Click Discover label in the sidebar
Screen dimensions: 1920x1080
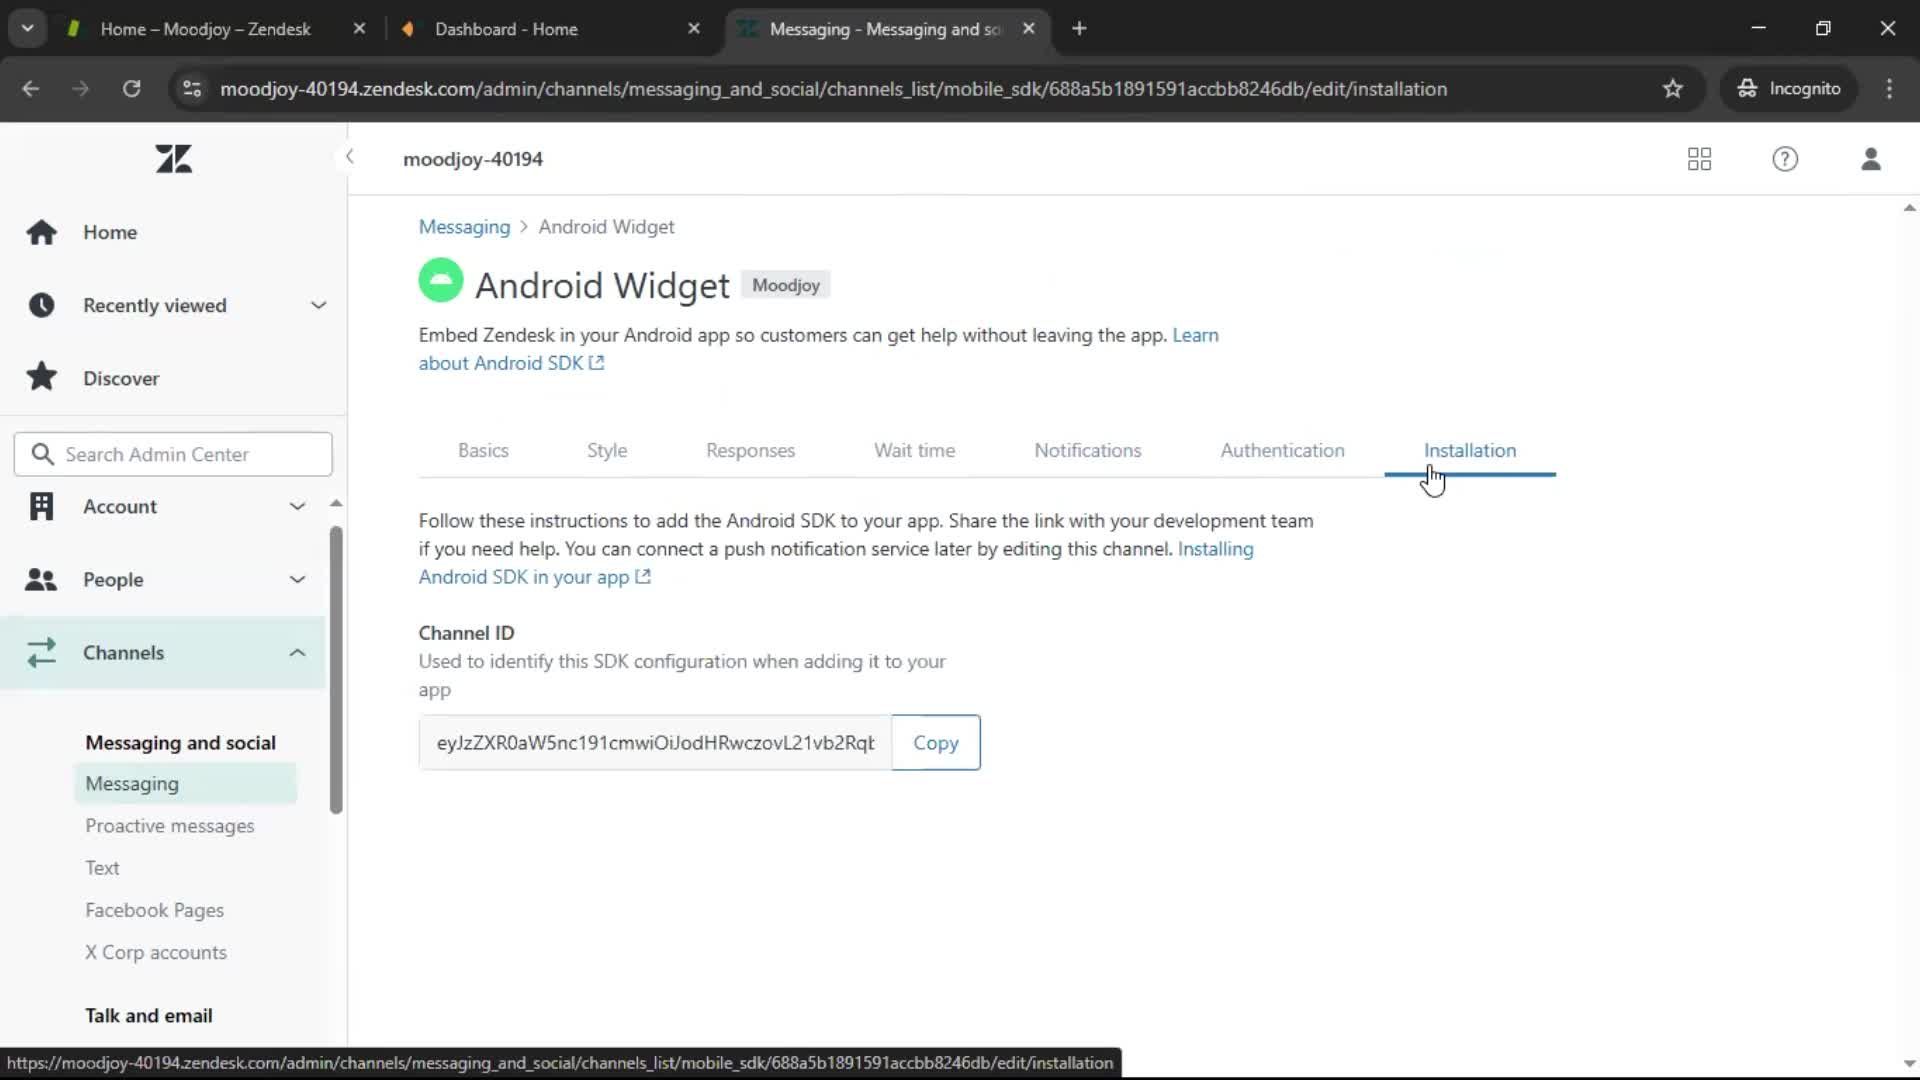click(x=121, y=378)
